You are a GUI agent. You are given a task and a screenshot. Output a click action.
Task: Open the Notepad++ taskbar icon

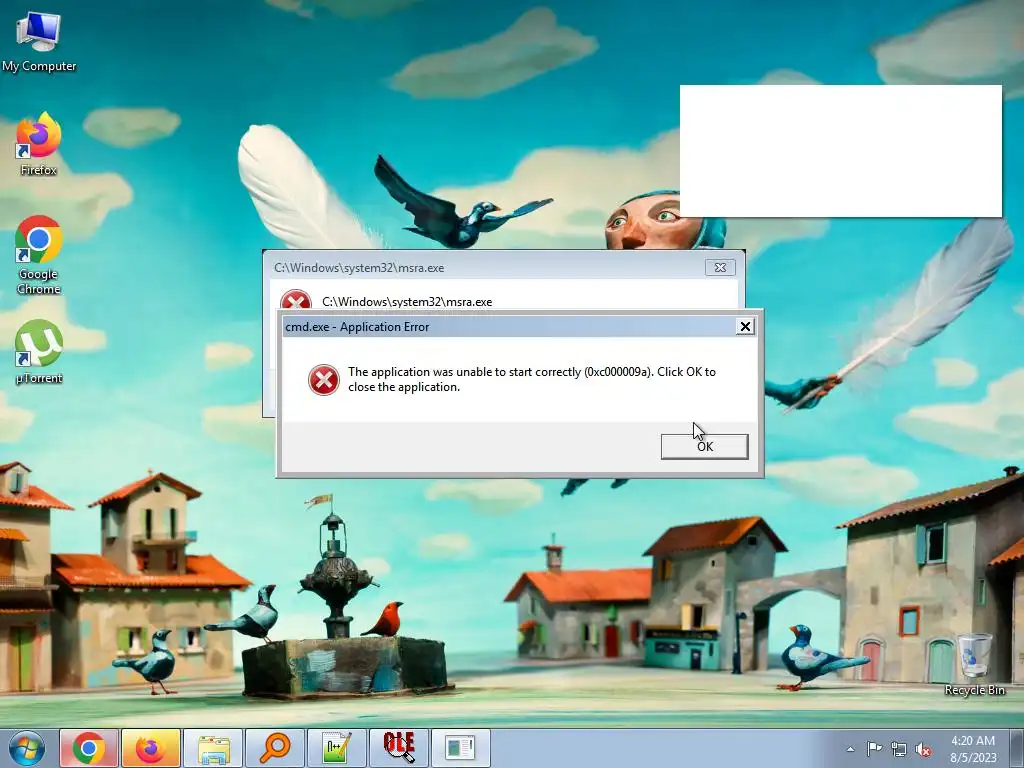[x=337, y=748]
